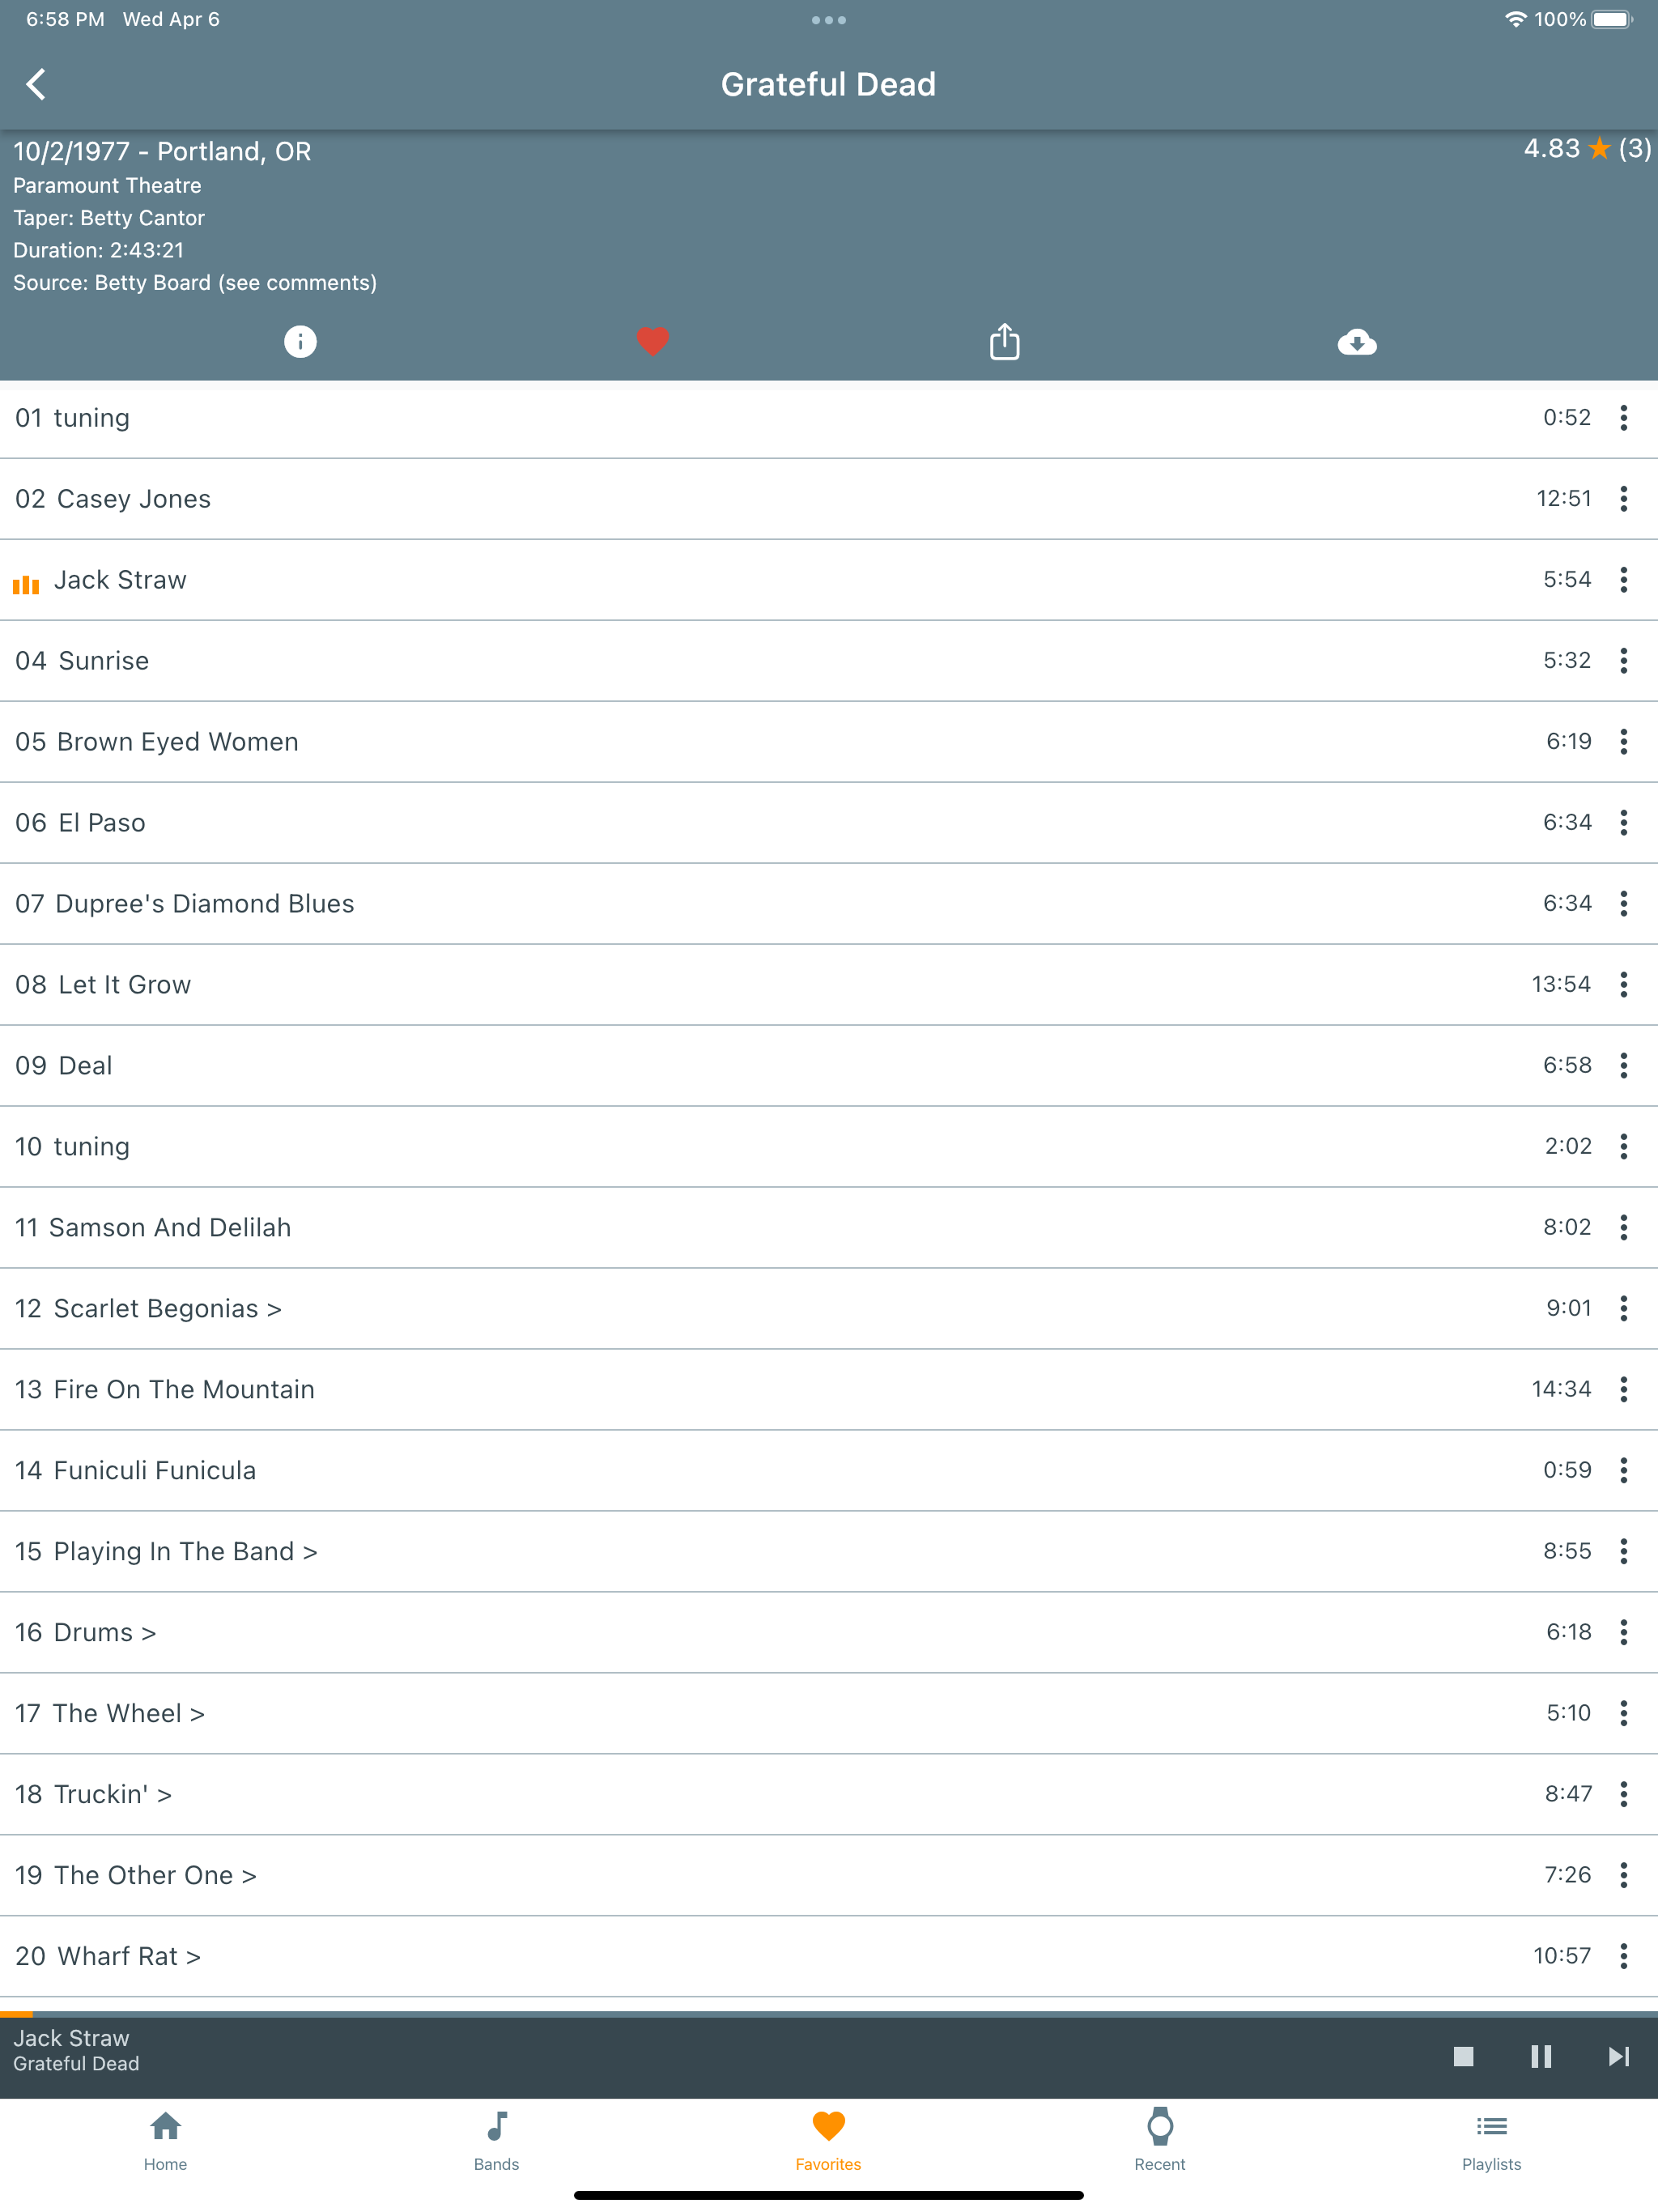Screen dimensions: 1658x2212
Task: Show more options for Wharf Rat
Action: coord(1624,1957)
